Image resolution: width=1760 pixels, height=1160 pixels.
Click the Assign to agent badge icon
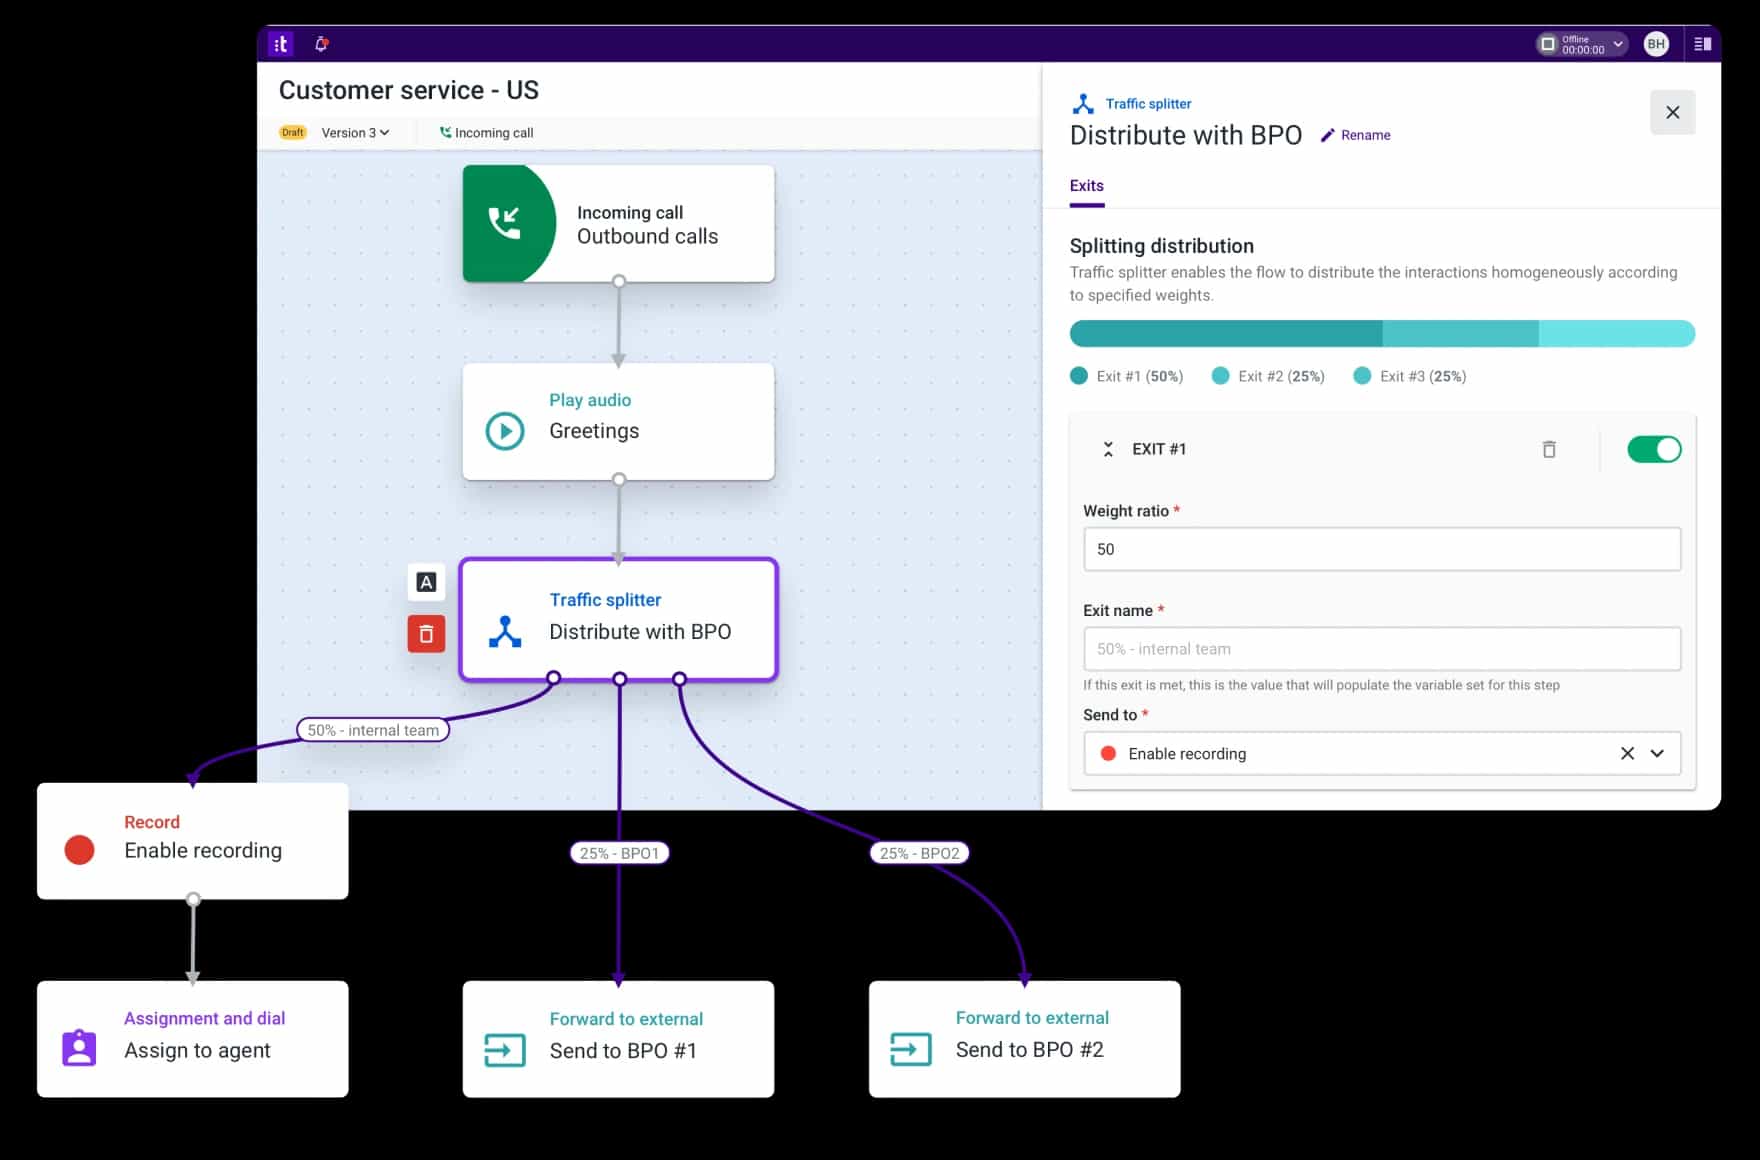(80, 1048)
